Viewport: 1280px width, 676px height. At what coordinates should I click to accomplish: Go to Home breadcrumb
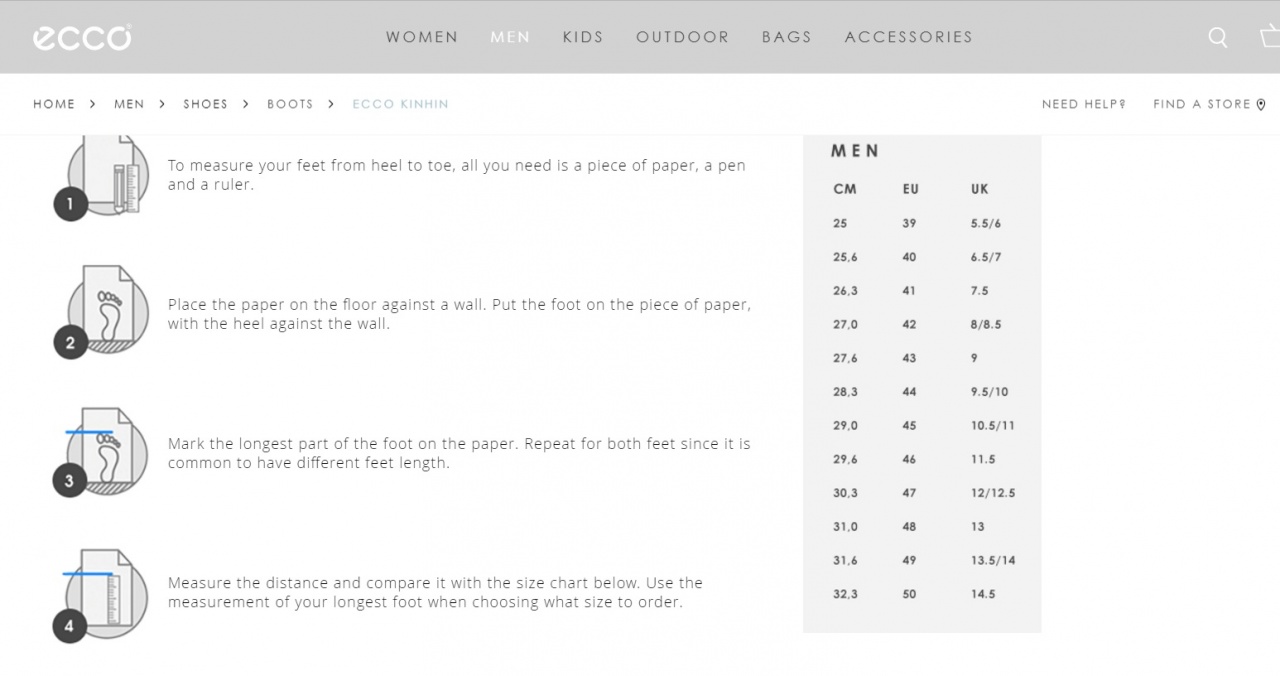point(54,104)
